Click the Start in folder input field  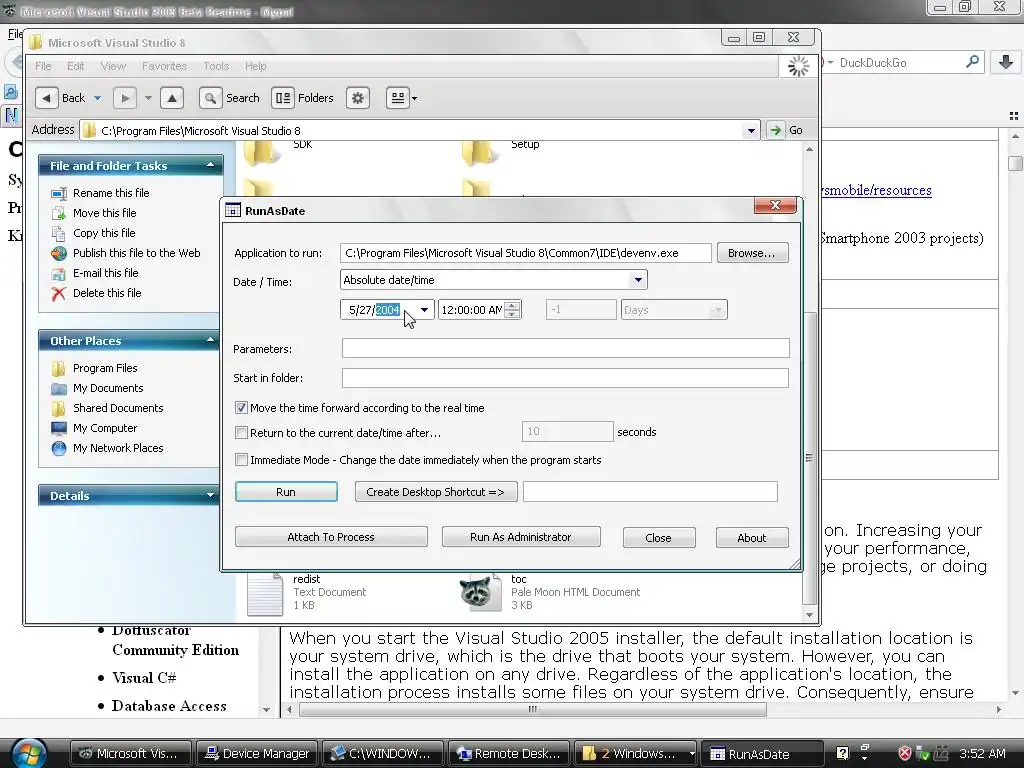point(566,377)
